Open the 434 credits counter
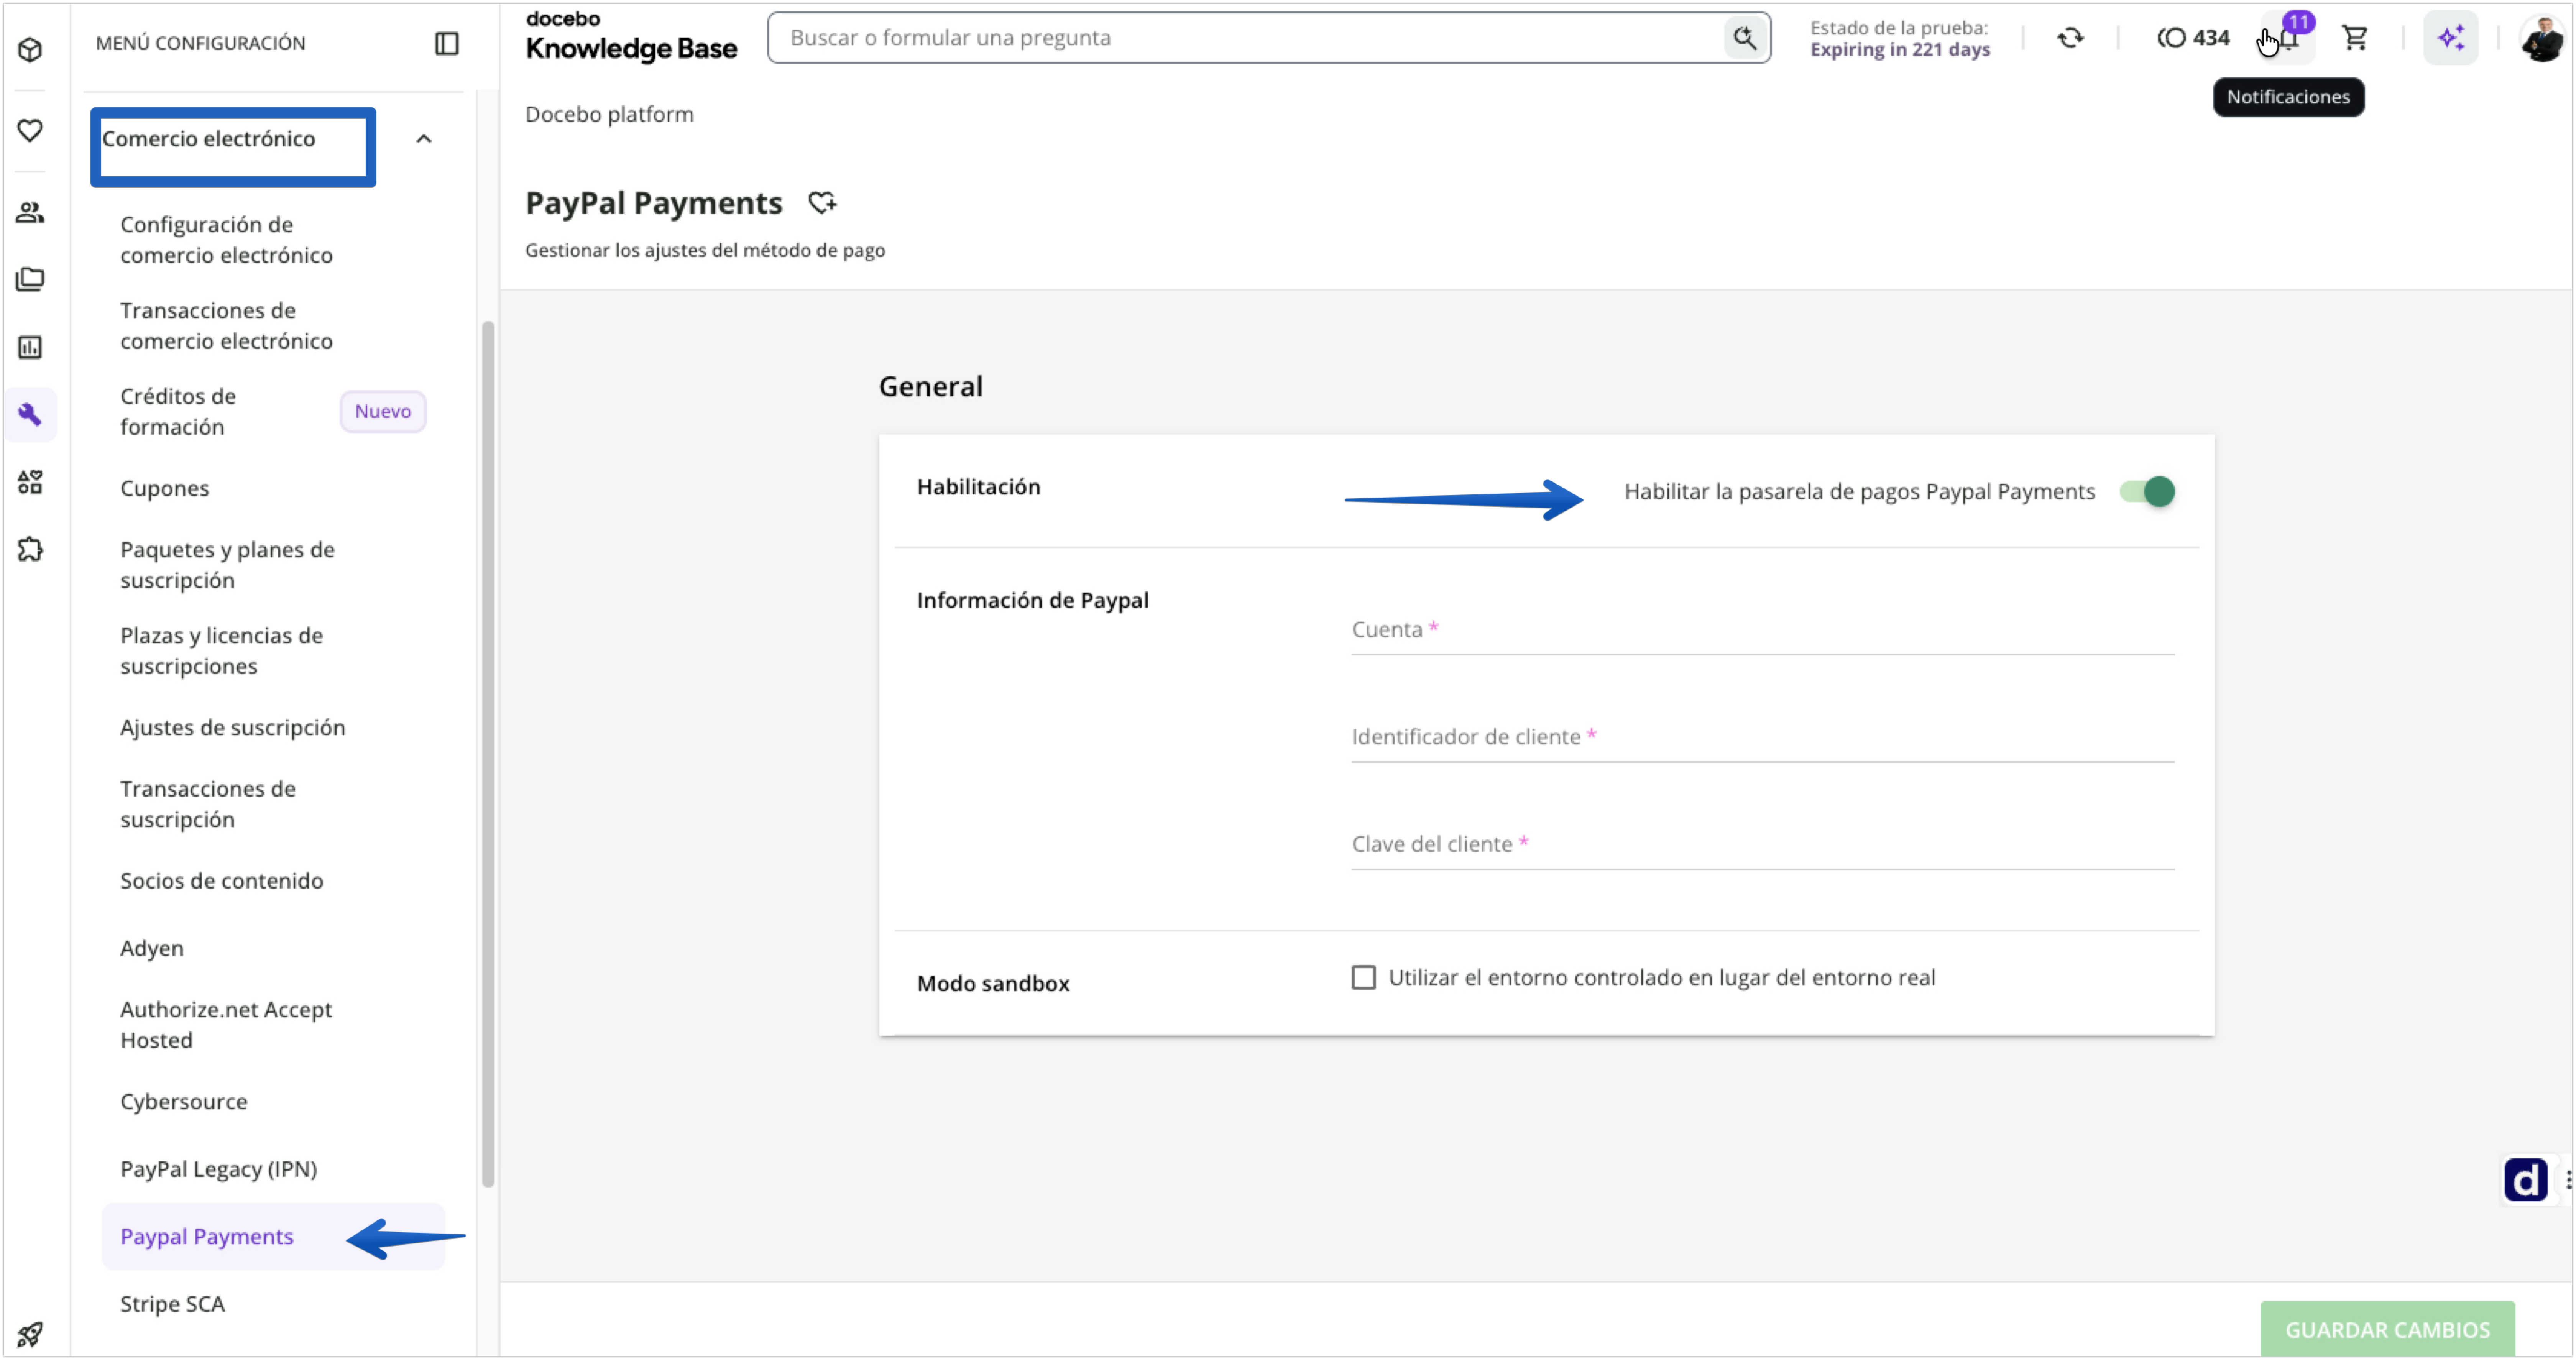 click(x=2193, y=38)
